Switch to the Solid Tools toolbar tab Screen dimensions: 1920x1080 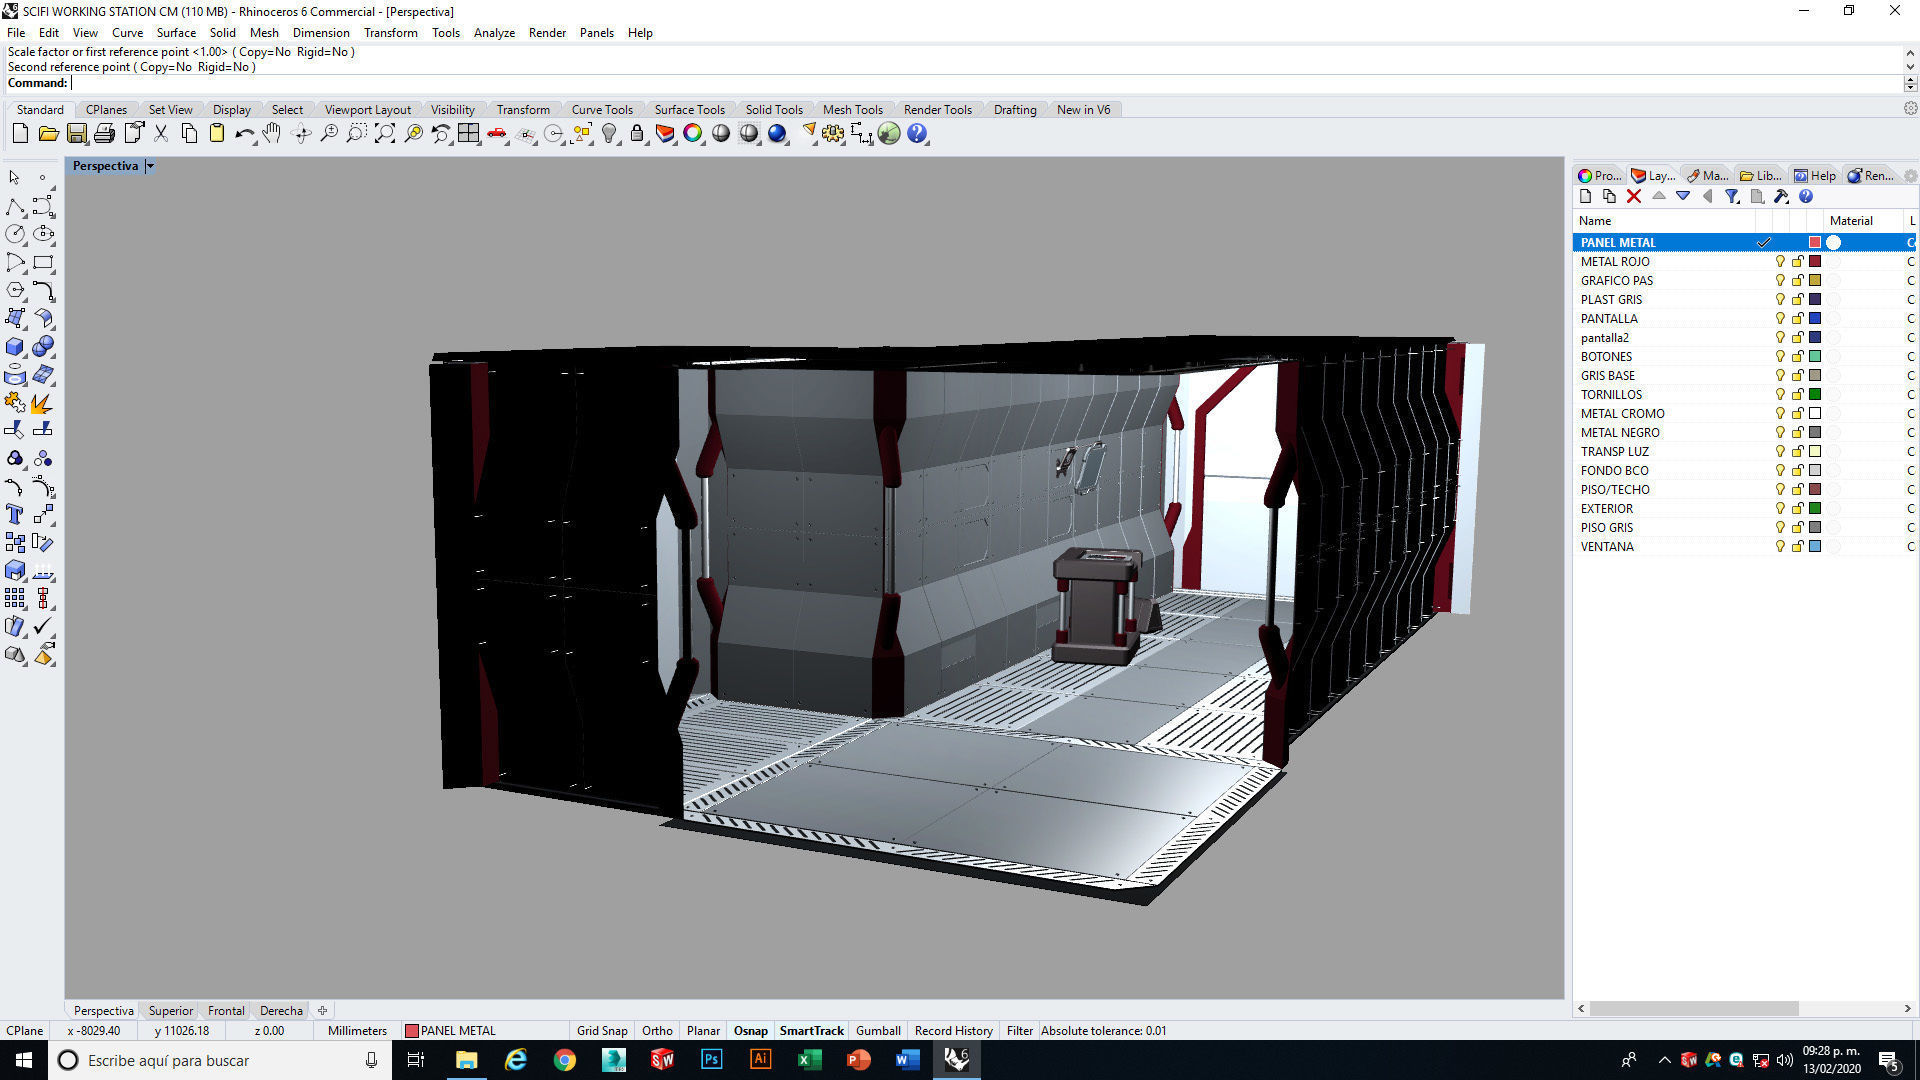pos(774,110)
